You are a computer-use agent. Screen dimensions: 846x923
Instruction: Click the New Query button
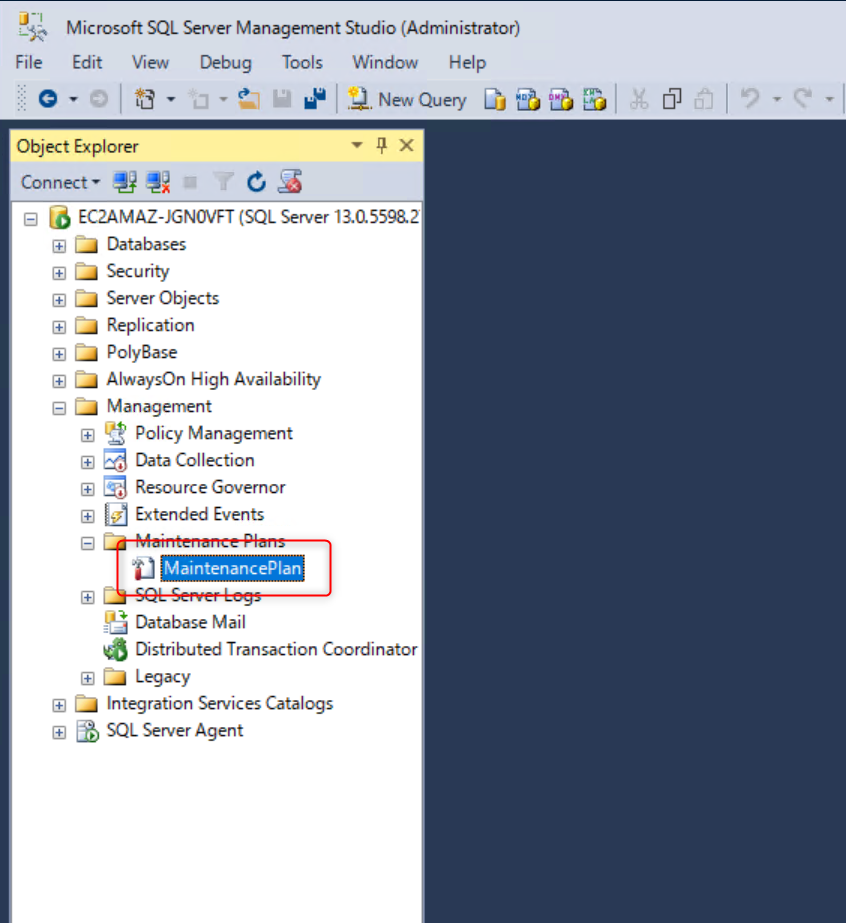407,99
